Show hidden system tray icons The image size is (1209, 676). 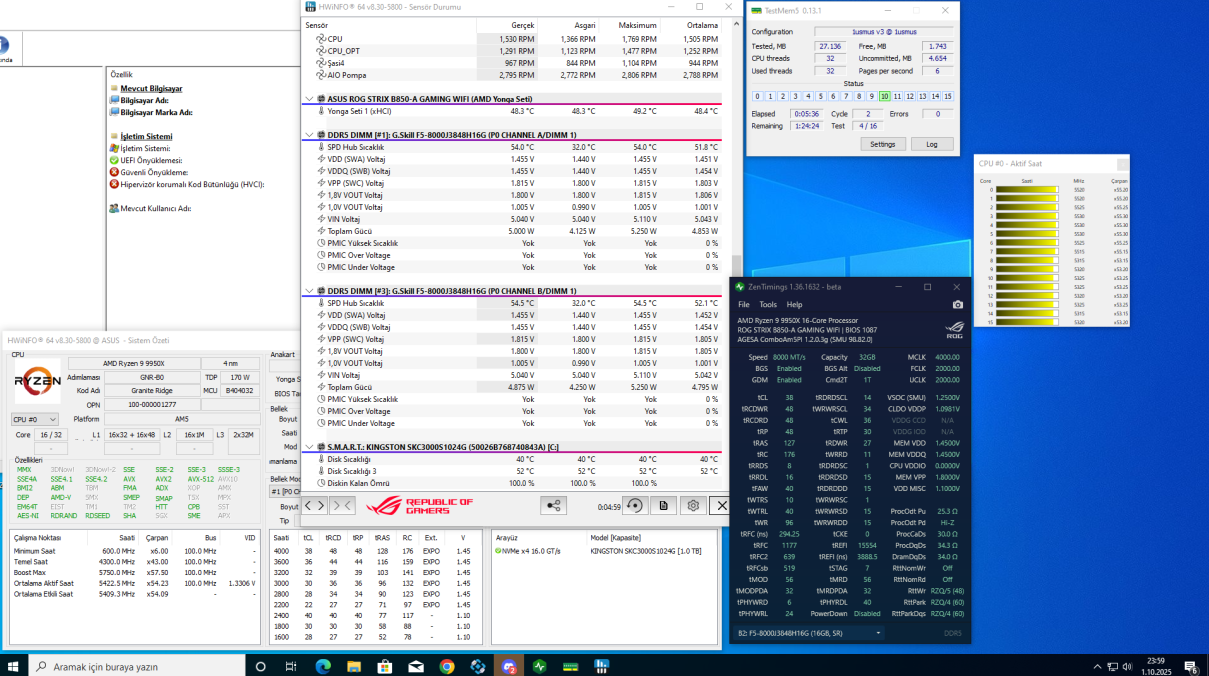pyautogui.click(x=1097, y=666)
